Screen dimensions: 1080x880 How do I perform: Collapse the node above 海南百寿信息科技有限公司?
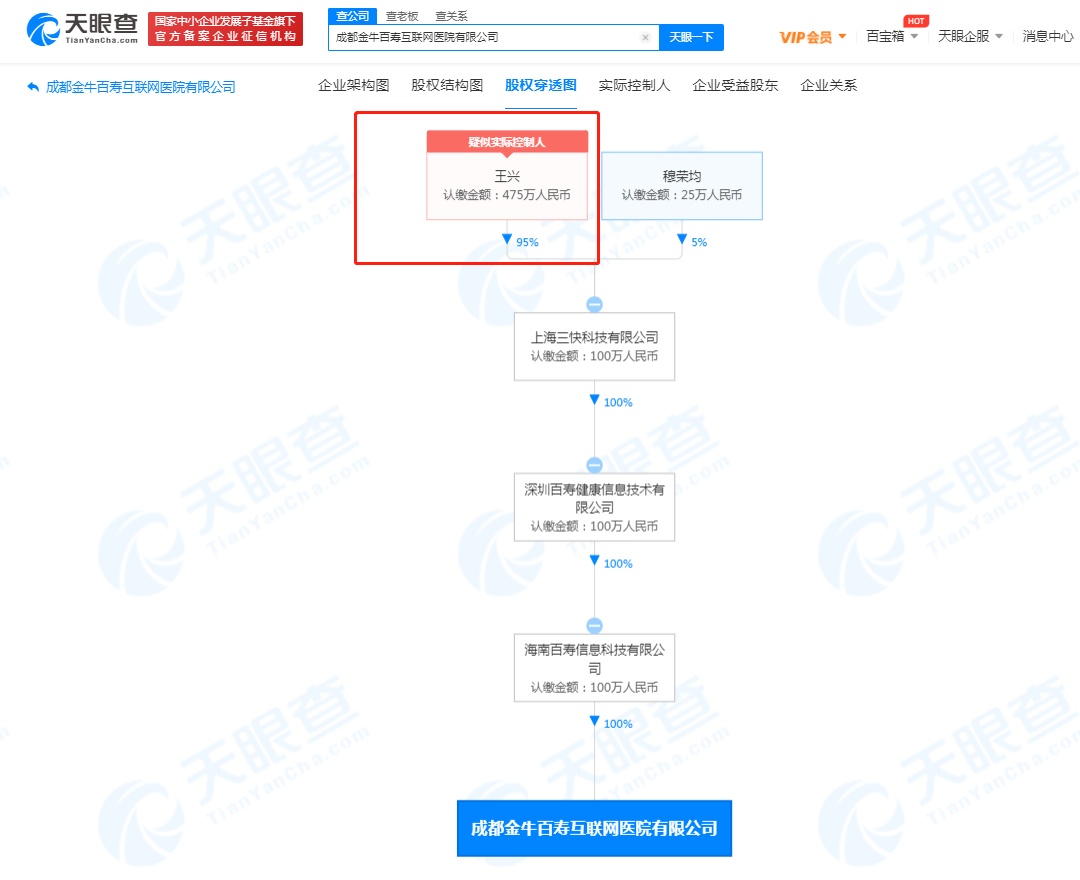point(594,625)
